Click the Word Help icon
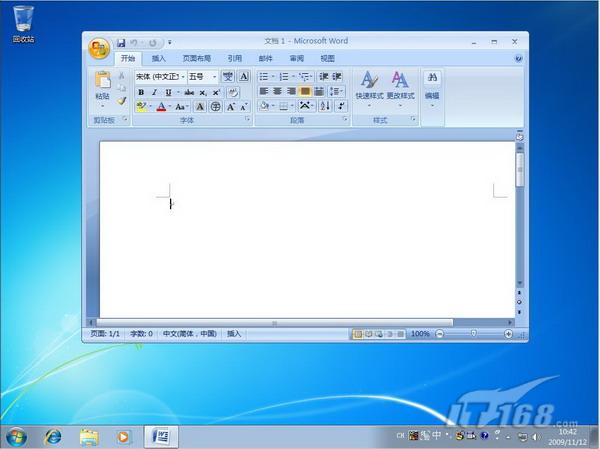The height and width of the screenshot is (449, 600). point(518,59)
